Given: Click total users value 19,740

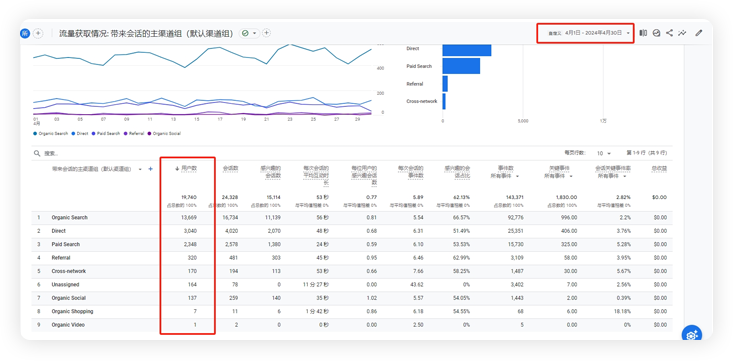Looking at the screenshot, I should coord(189,197).
